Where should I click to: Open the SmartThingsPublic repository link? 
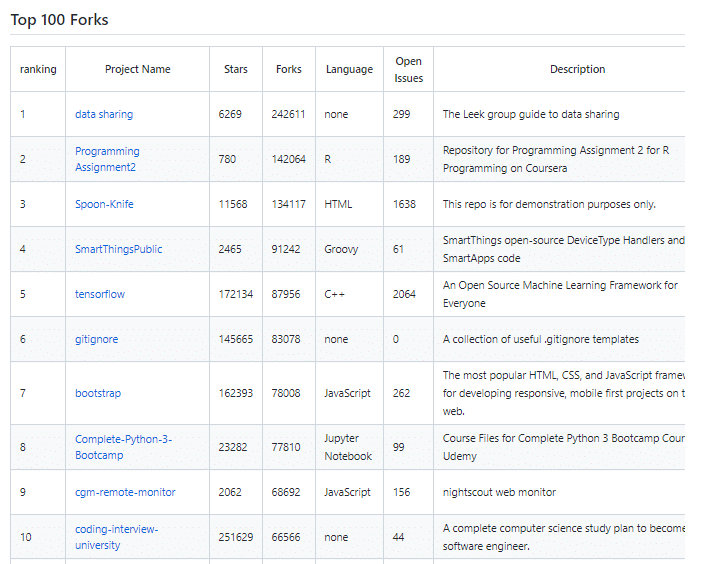tap(118, 249)
